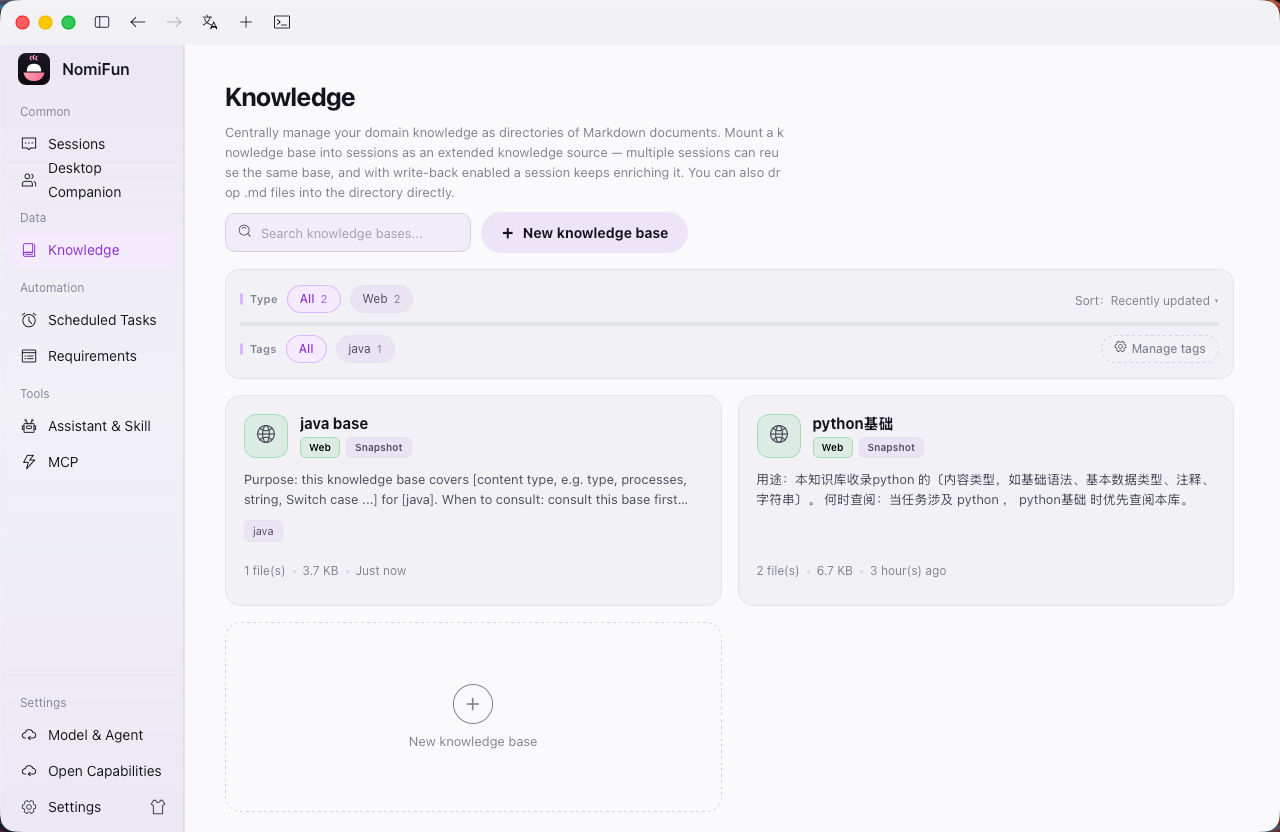Open Desktop Companion in sidebar
Image resolution: width=1280 pixels, height=832 pixels.
click(x=92, y=180)
